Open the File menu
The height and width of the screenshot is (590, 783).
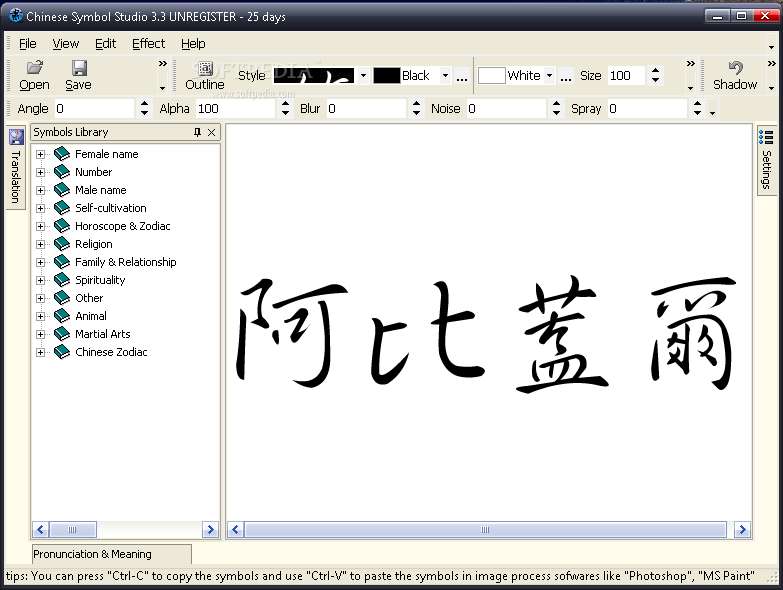[27, 44]
